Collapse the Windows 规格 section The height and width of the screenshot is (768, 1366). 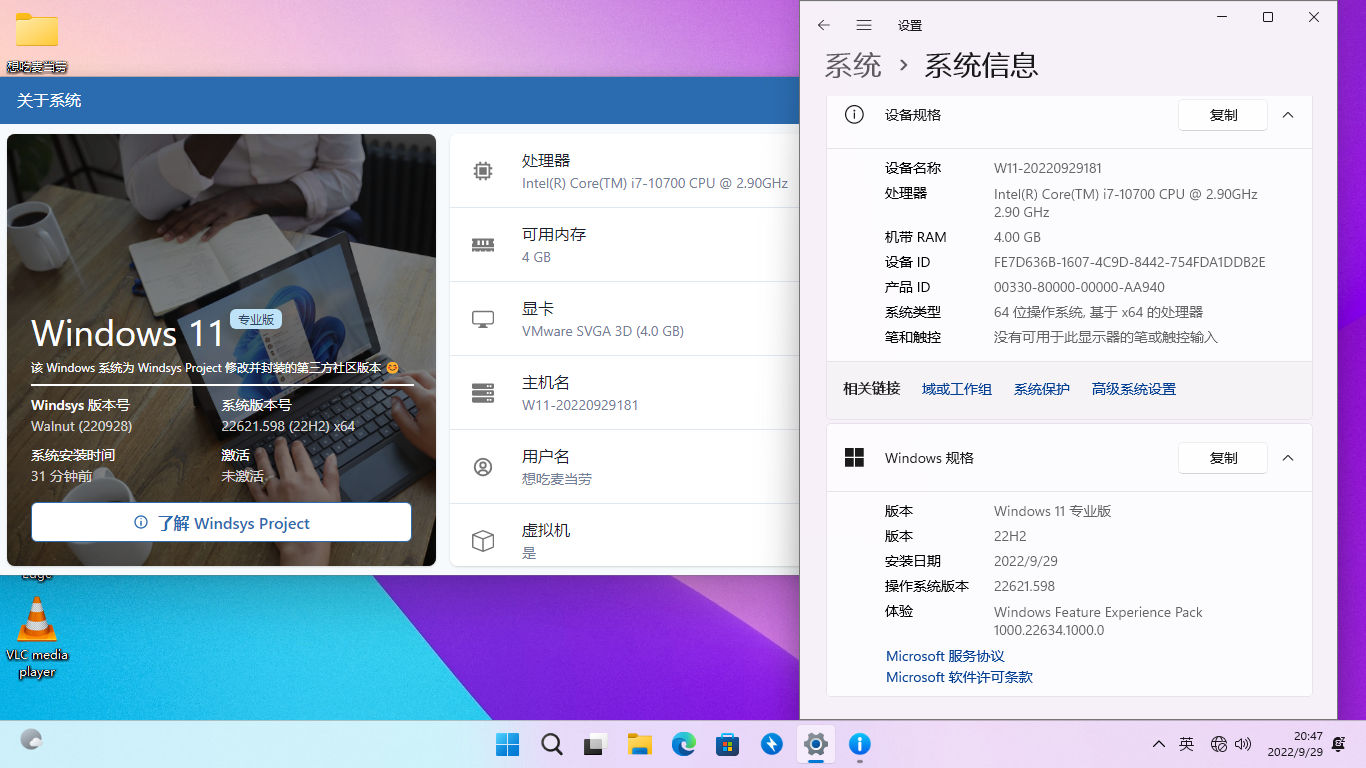[1288, 458]
